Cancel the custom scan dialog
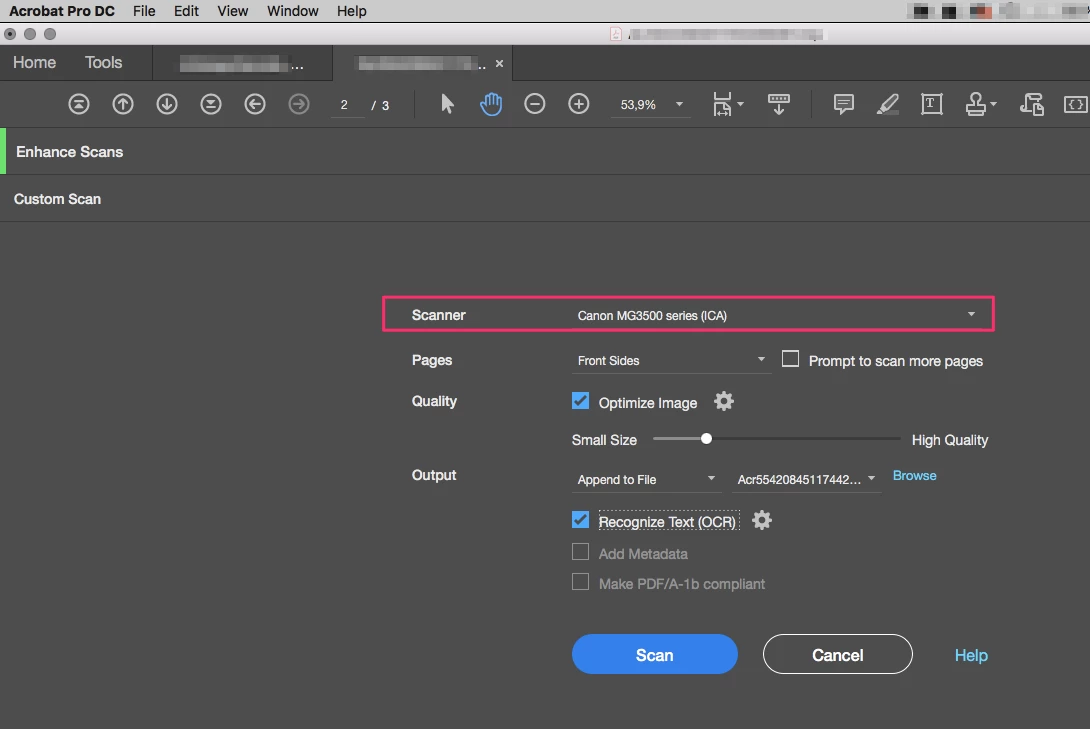The width and height of the screenshot is (1090, 729). [x=838, y=654]
